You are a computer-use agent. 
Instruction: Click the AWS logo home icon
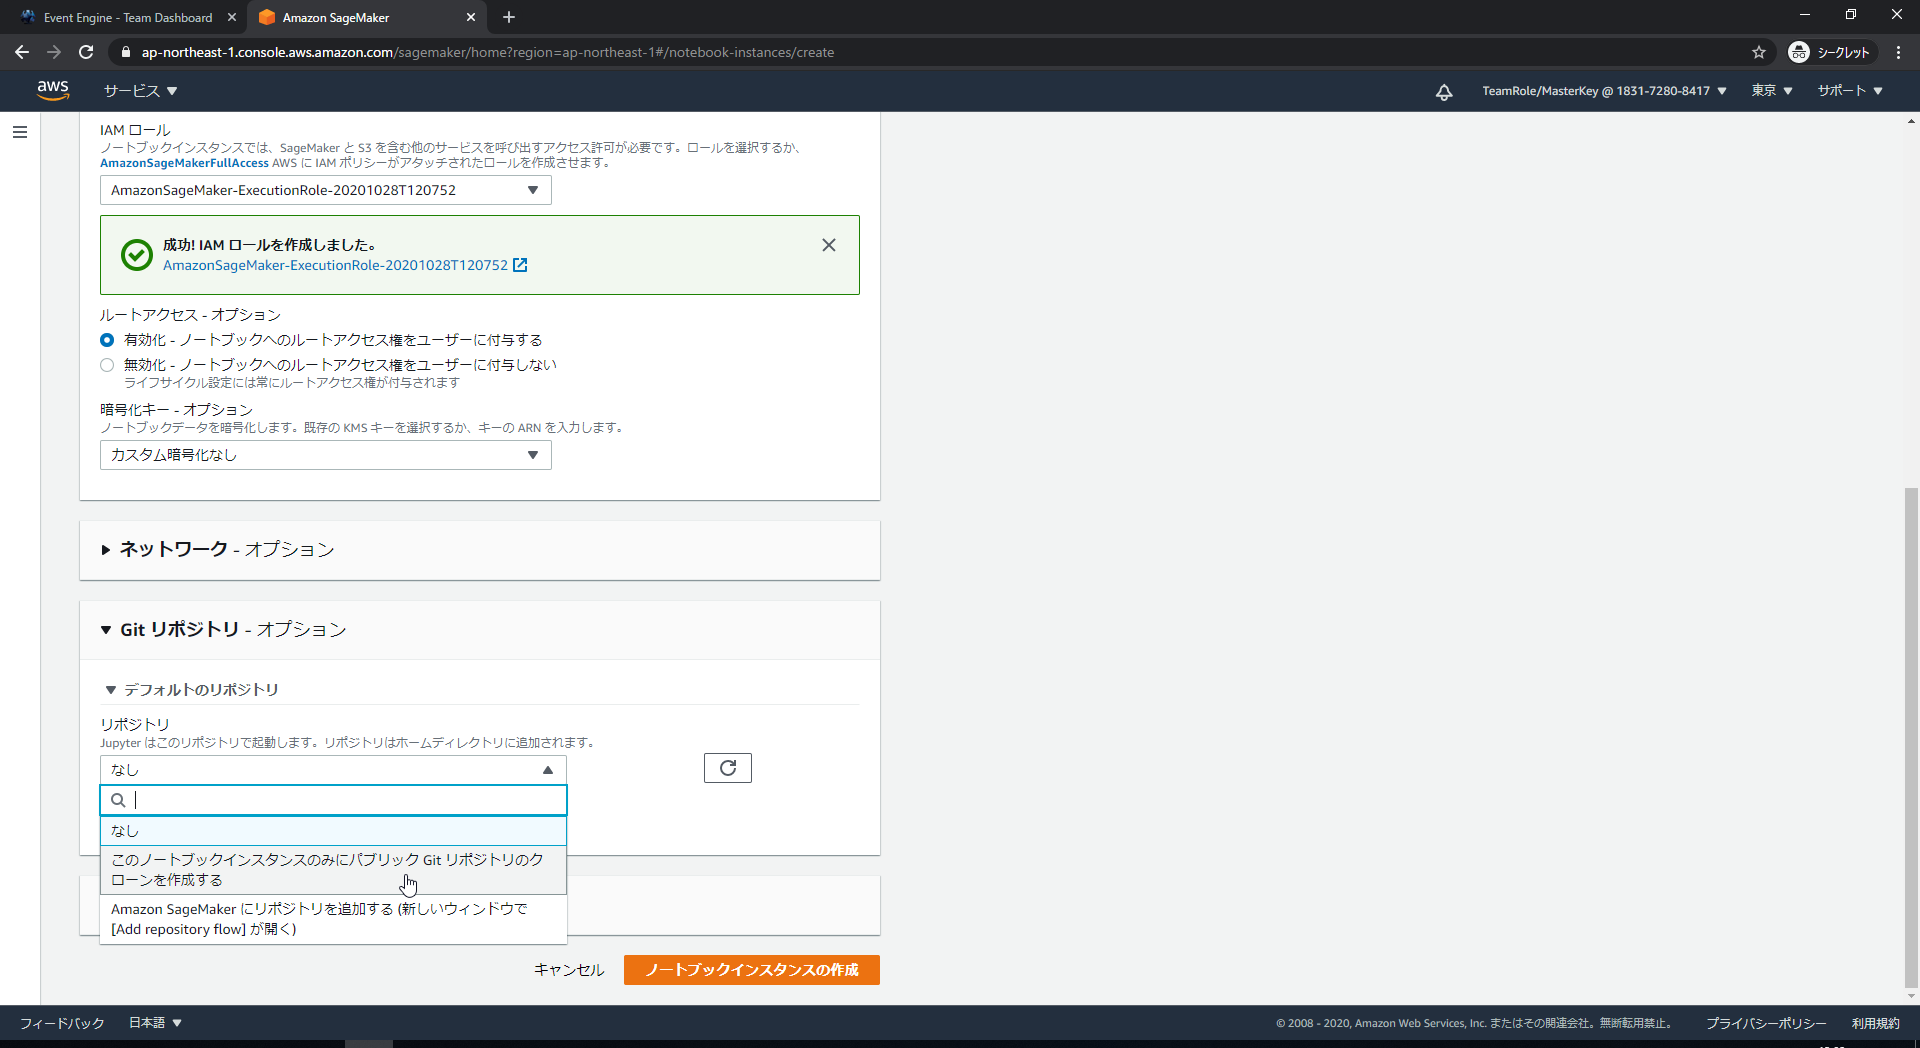click(52, 90)
